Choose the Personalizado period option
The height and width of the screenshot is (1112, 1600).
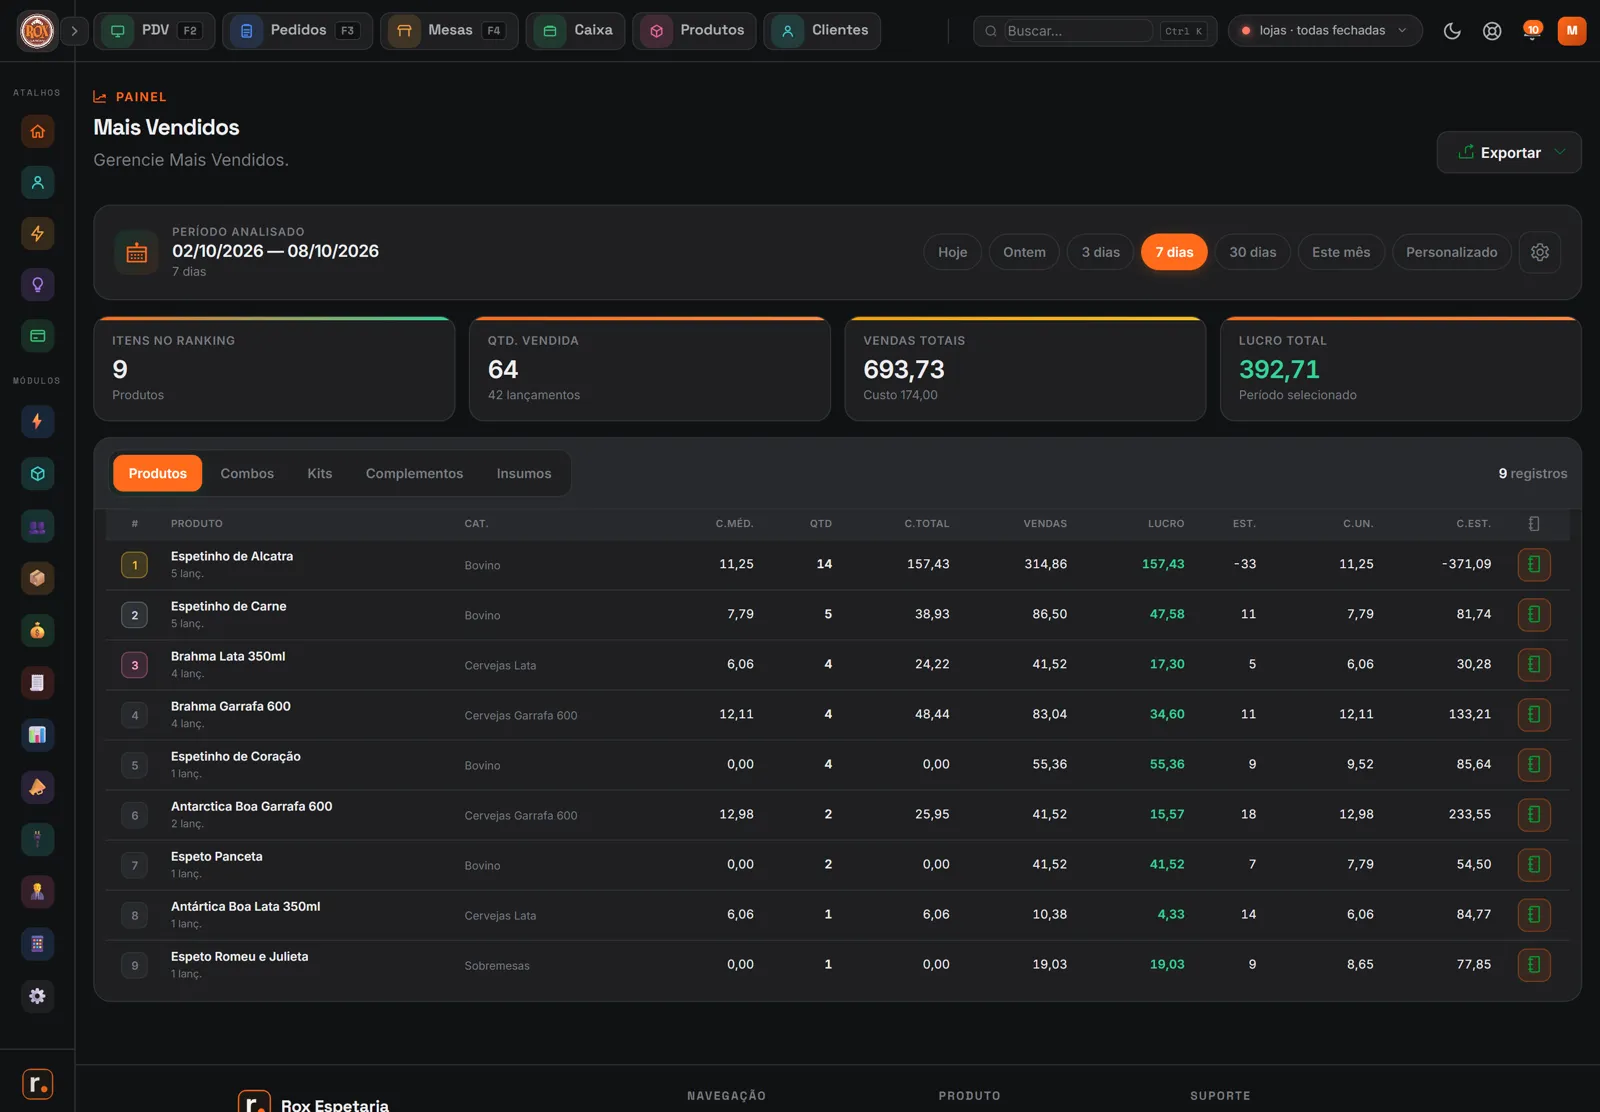(1451, 252)
